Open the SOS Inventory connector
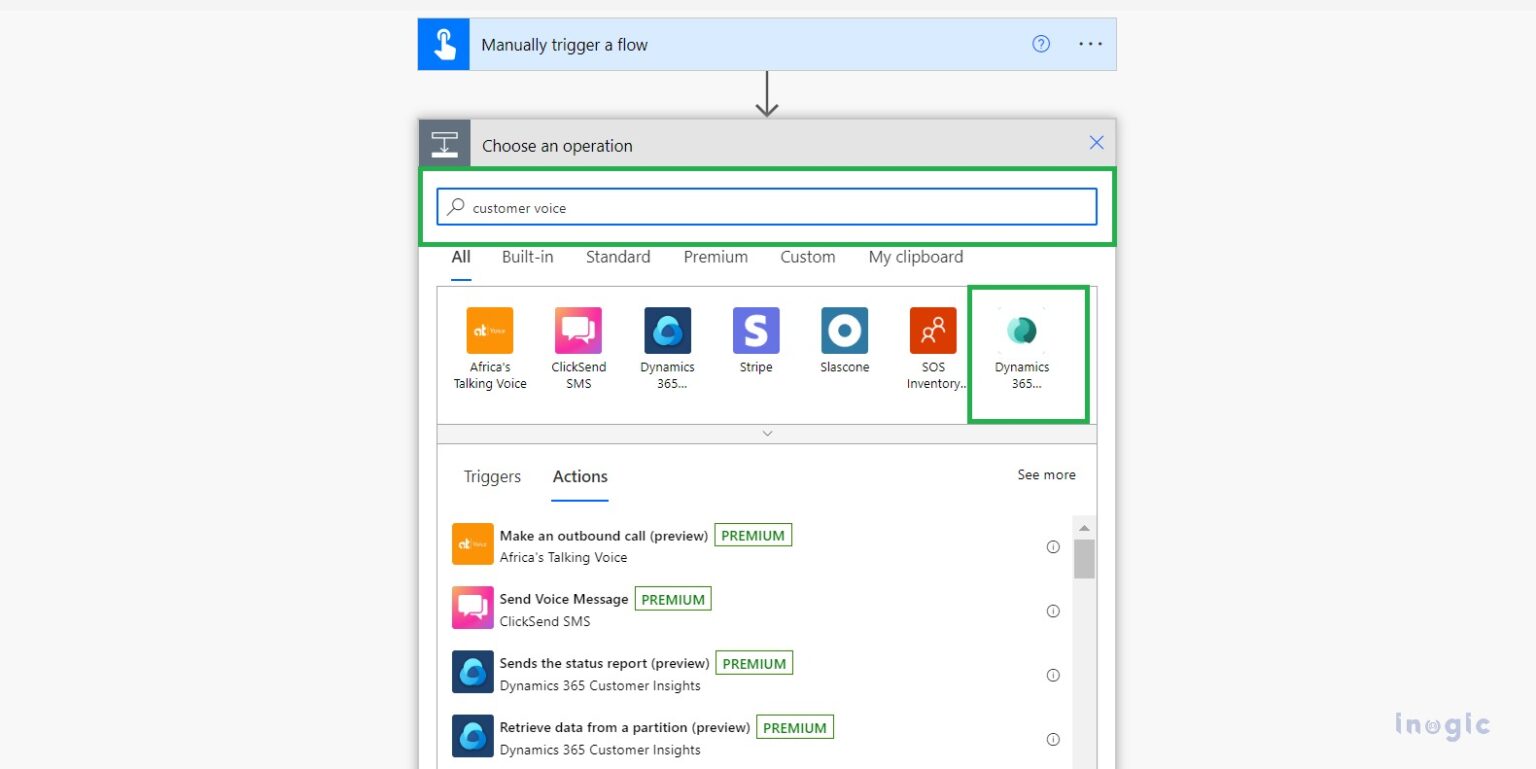 933,331
